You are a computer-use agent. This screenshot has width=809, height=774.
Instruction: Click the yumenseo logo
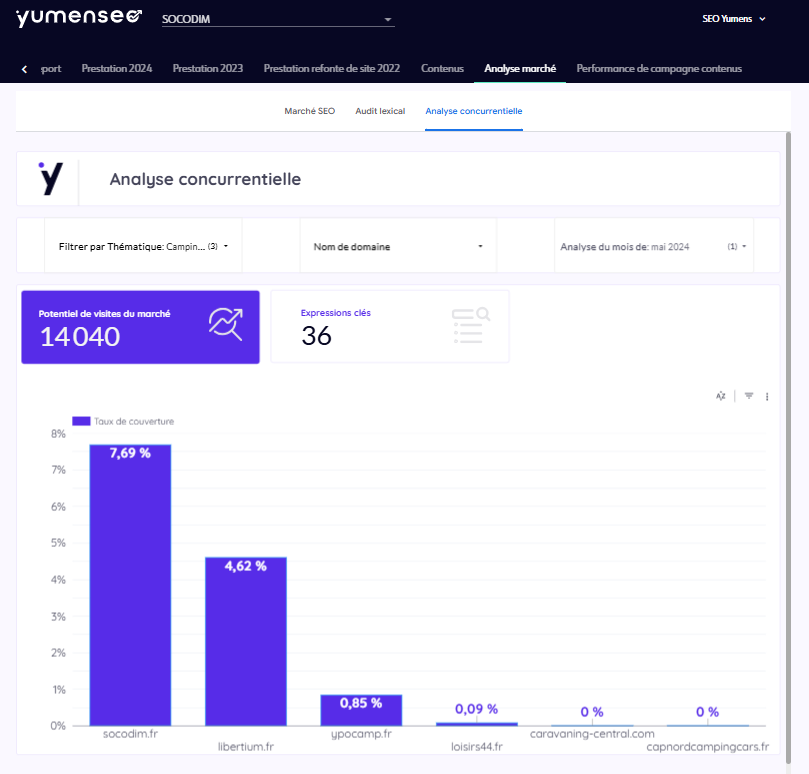point(79,17)
